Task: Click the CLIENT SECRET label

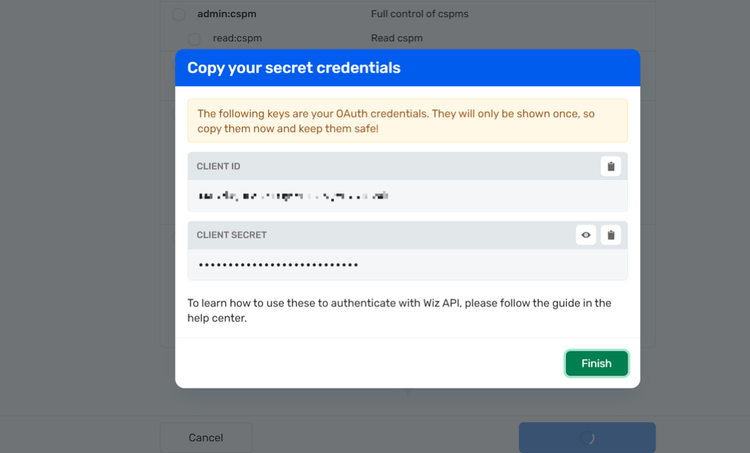Action: click(231, 235)
